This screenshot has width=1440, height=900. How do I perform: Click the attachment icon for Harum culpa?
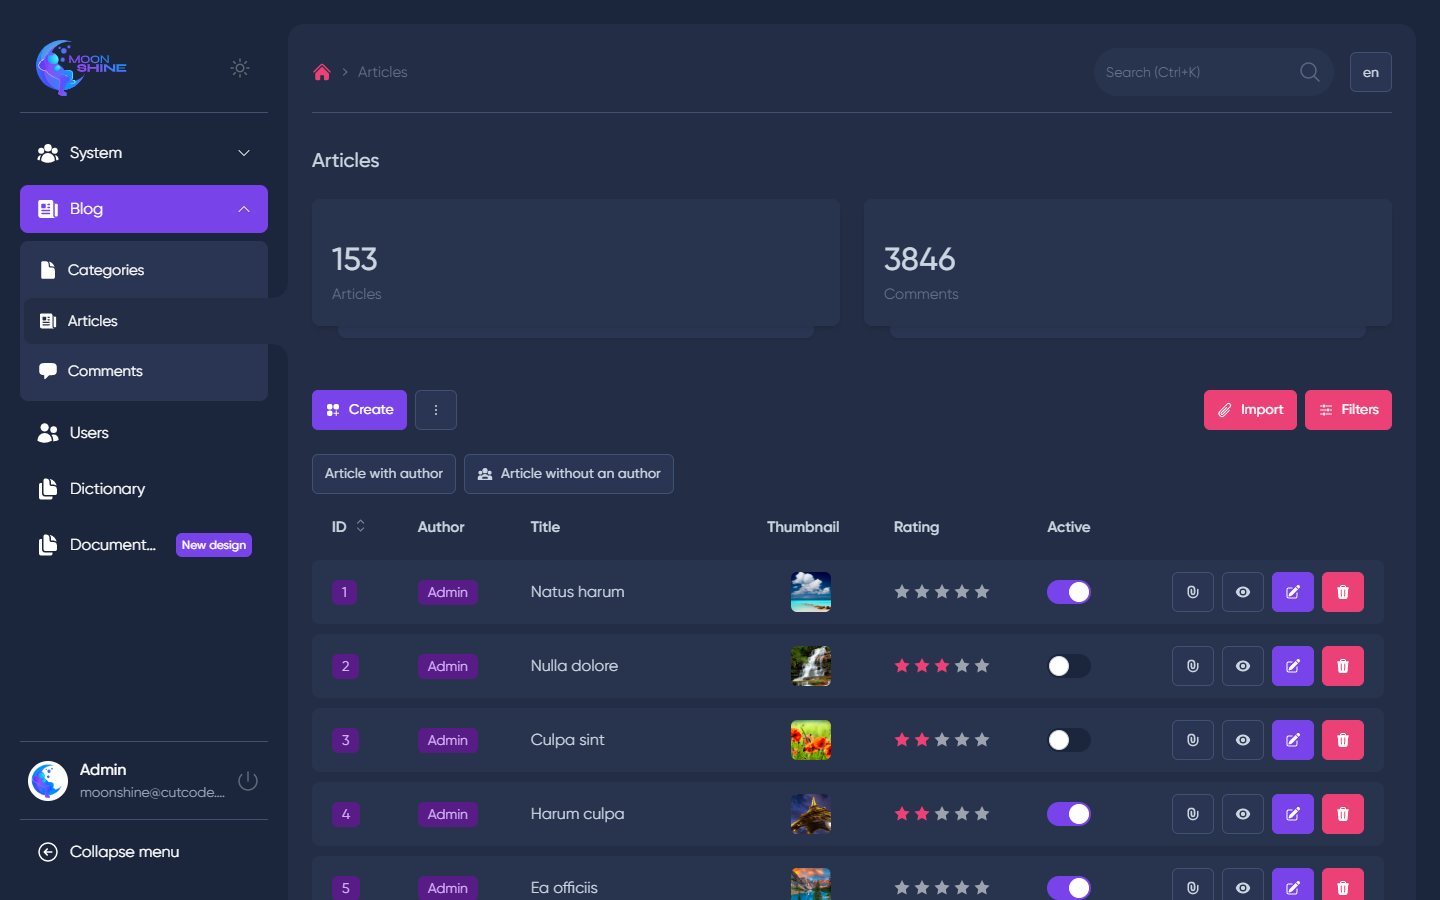[1192, 814]
